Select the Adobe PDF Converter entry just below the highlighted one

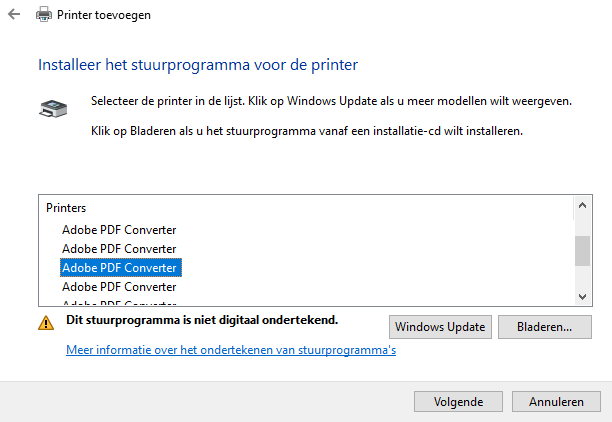click(x=119, y=286)
